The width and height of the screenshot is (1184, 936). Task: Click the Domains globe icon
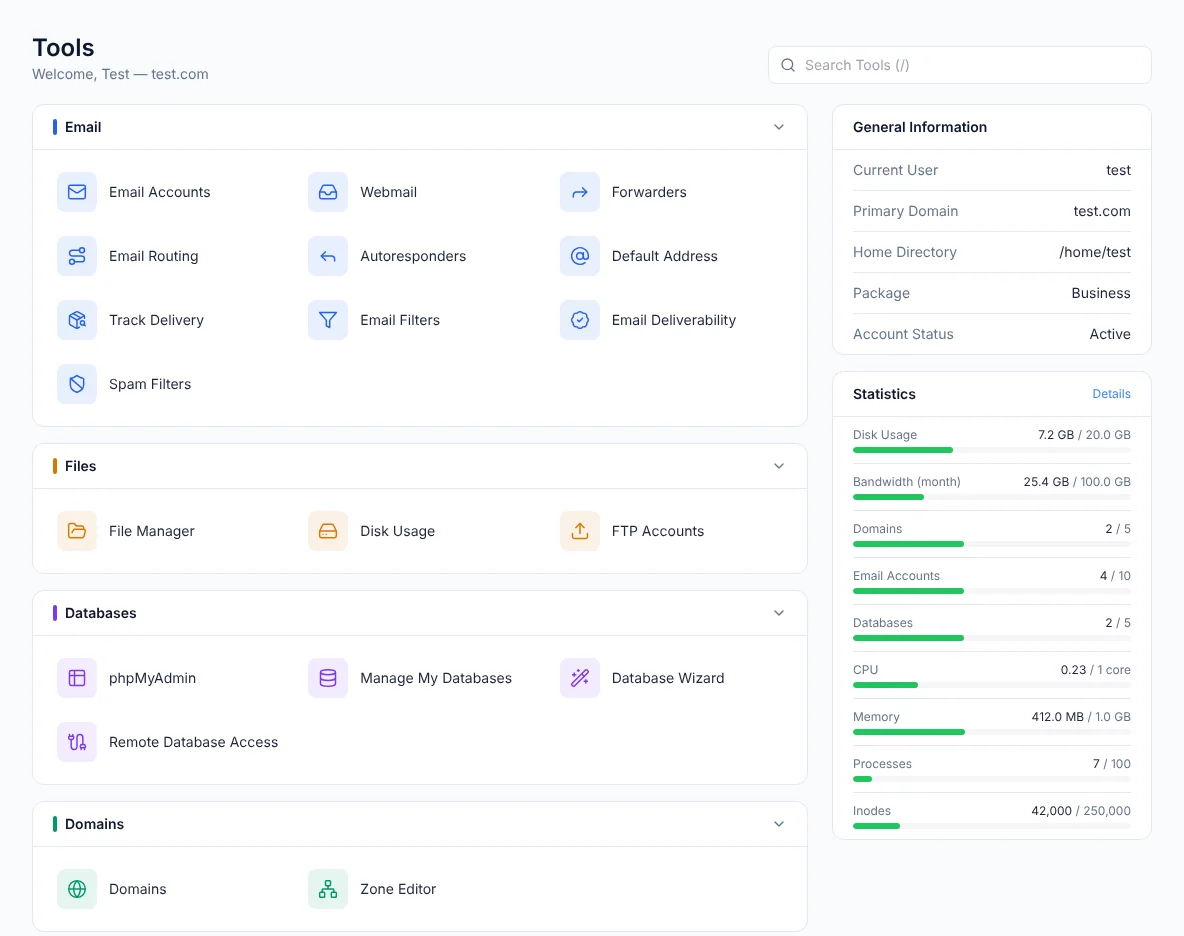[x=77, y=888]
